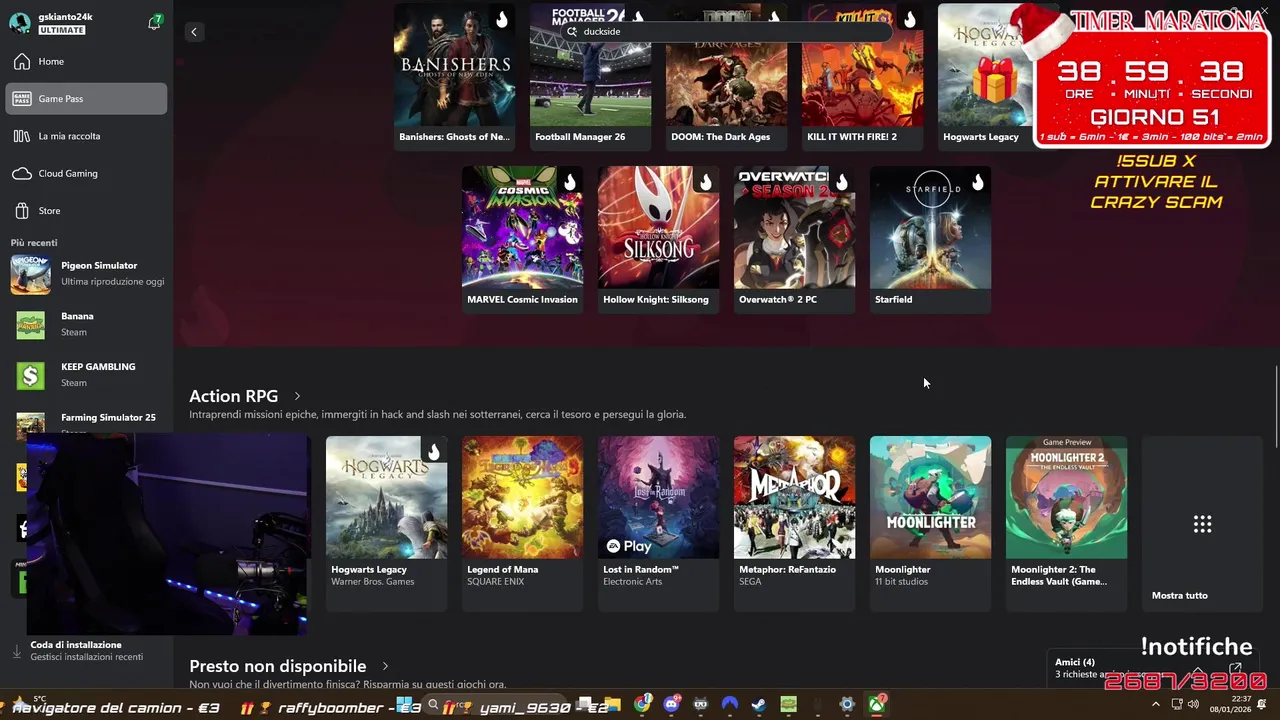Click flame icon on Silksong tile
The width and height of the screenshot is (1280, 720).
pos(705,182)
